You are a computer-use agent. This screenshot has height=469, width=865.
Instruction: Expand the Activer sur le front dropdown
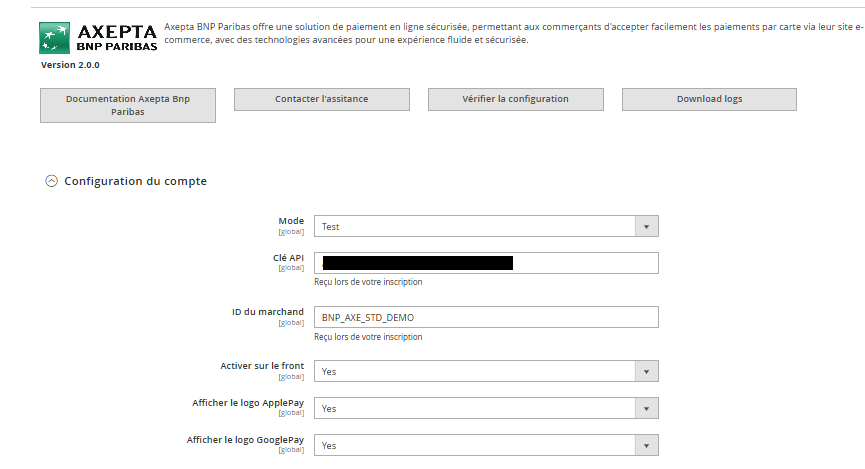(x=486, y=372)
